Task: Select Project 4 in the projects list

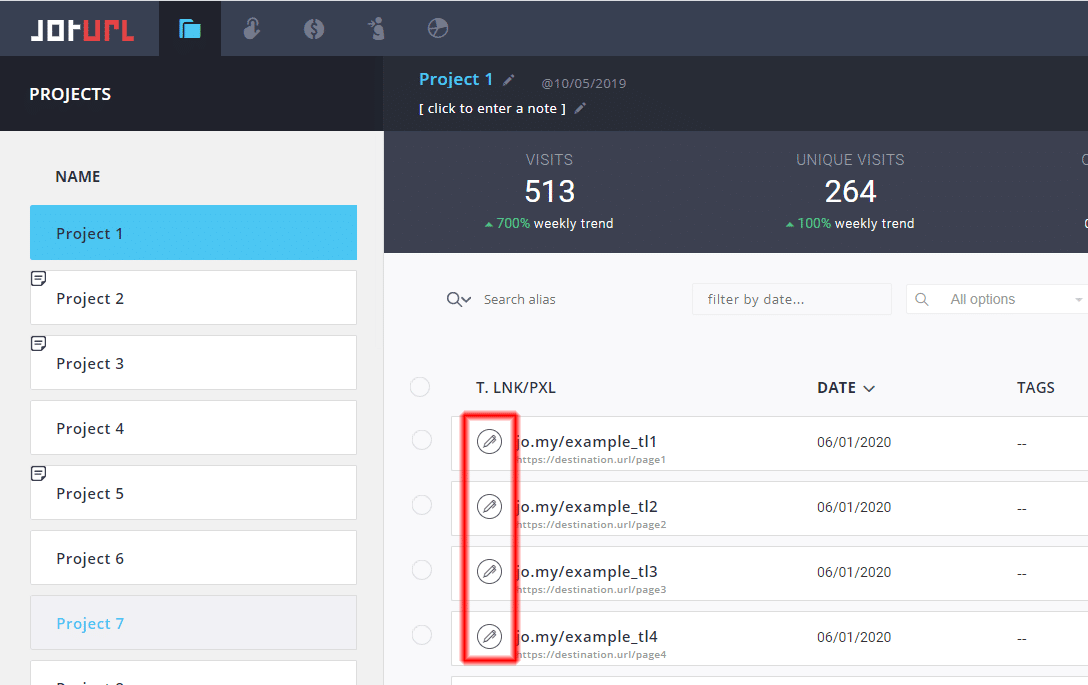Action: point(193,428)
